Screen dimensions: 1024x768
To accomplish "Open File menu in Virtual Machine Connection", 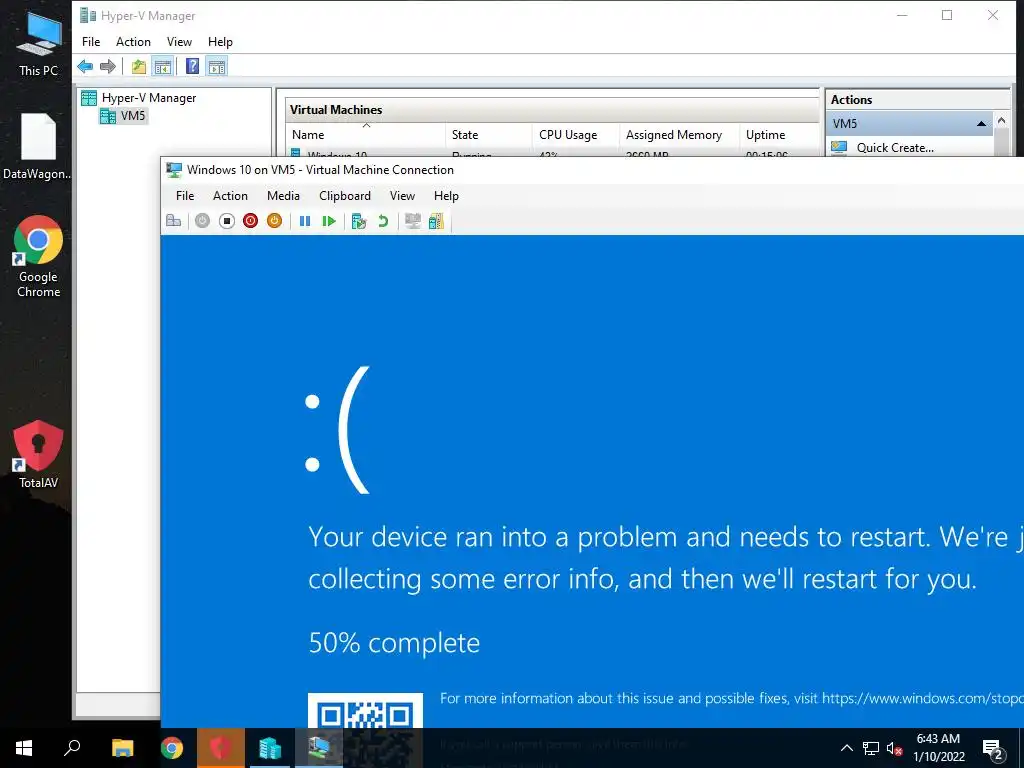I will click(x=185, y=196).
